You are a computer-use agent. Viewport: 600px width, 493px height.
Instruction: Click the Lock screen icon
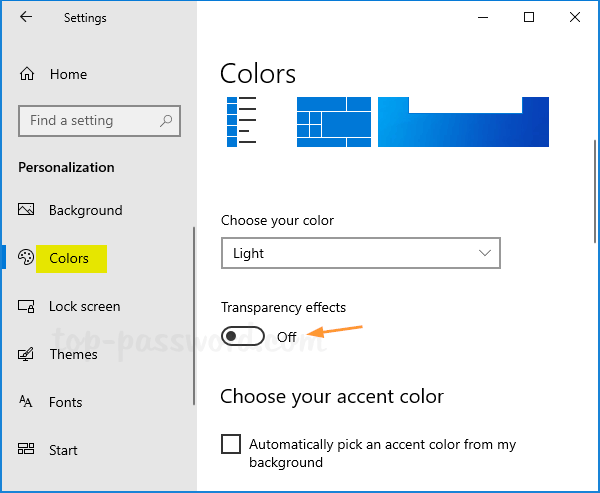26,306
